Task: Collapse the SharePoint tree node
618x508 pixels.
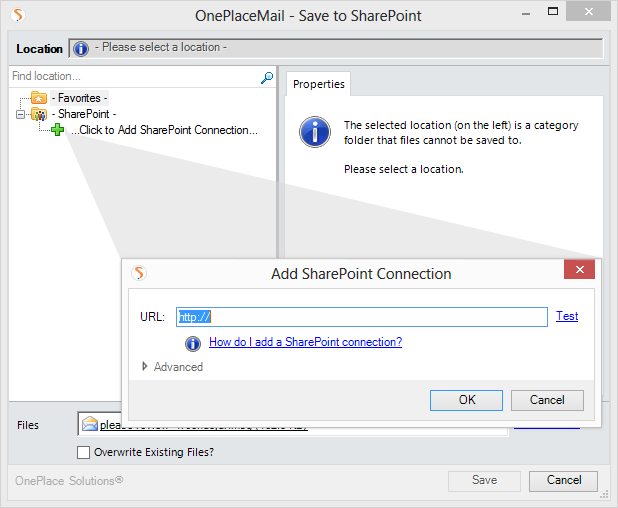Action: [20, 114]
